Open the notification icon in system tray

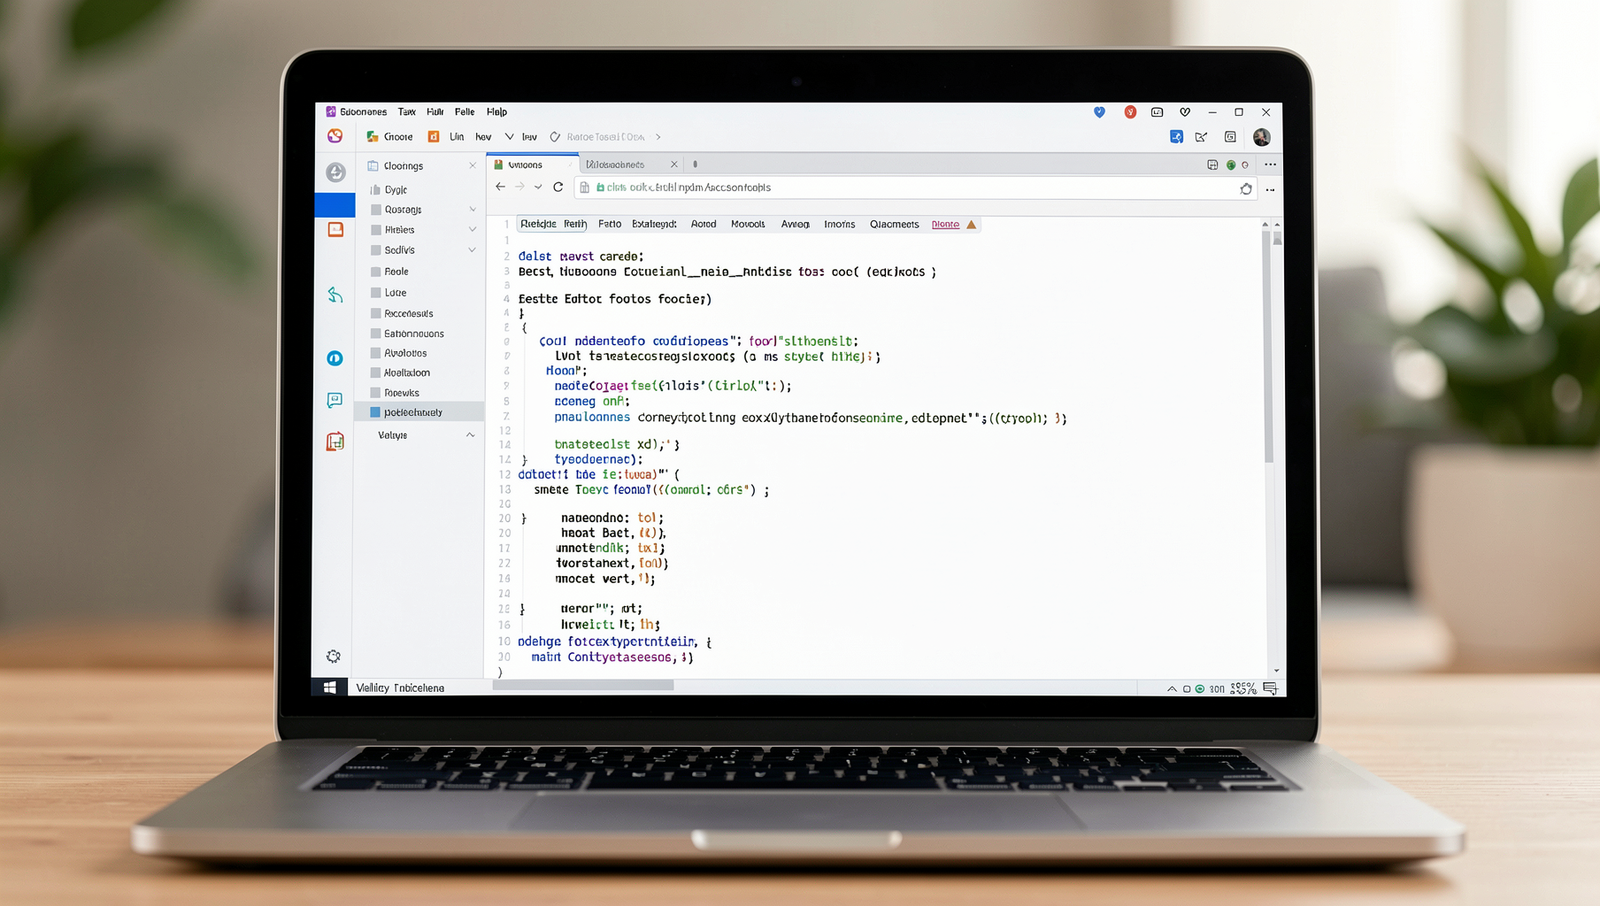1270,688
